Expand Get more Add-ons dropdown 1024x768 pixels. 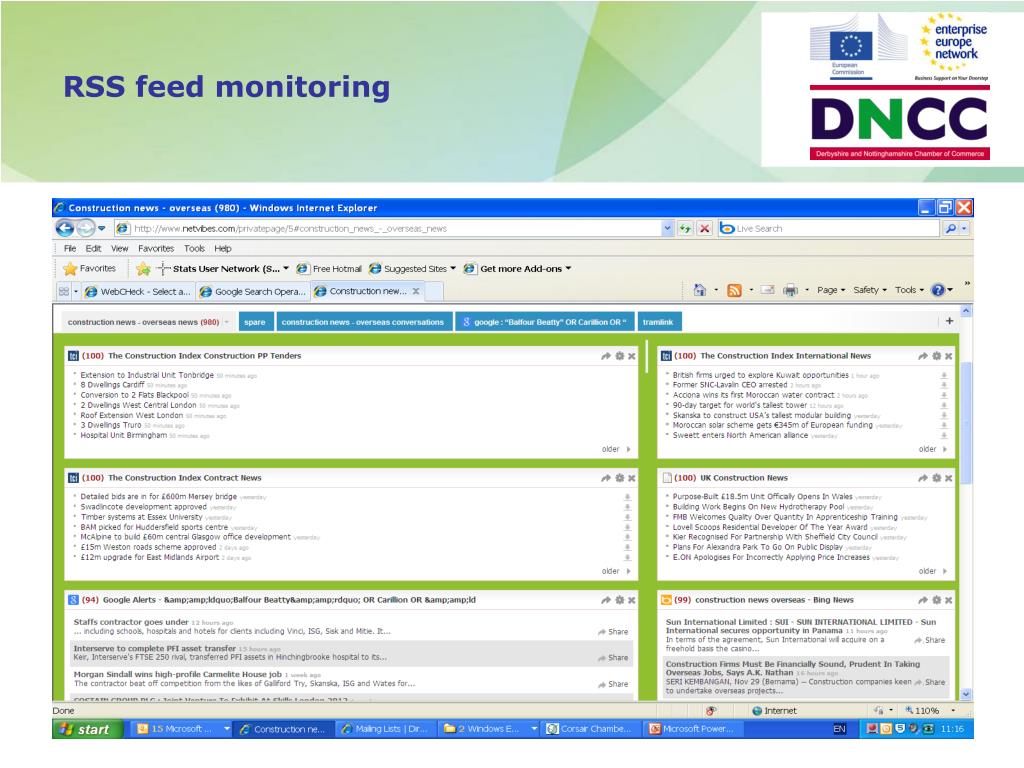(568, 268)
